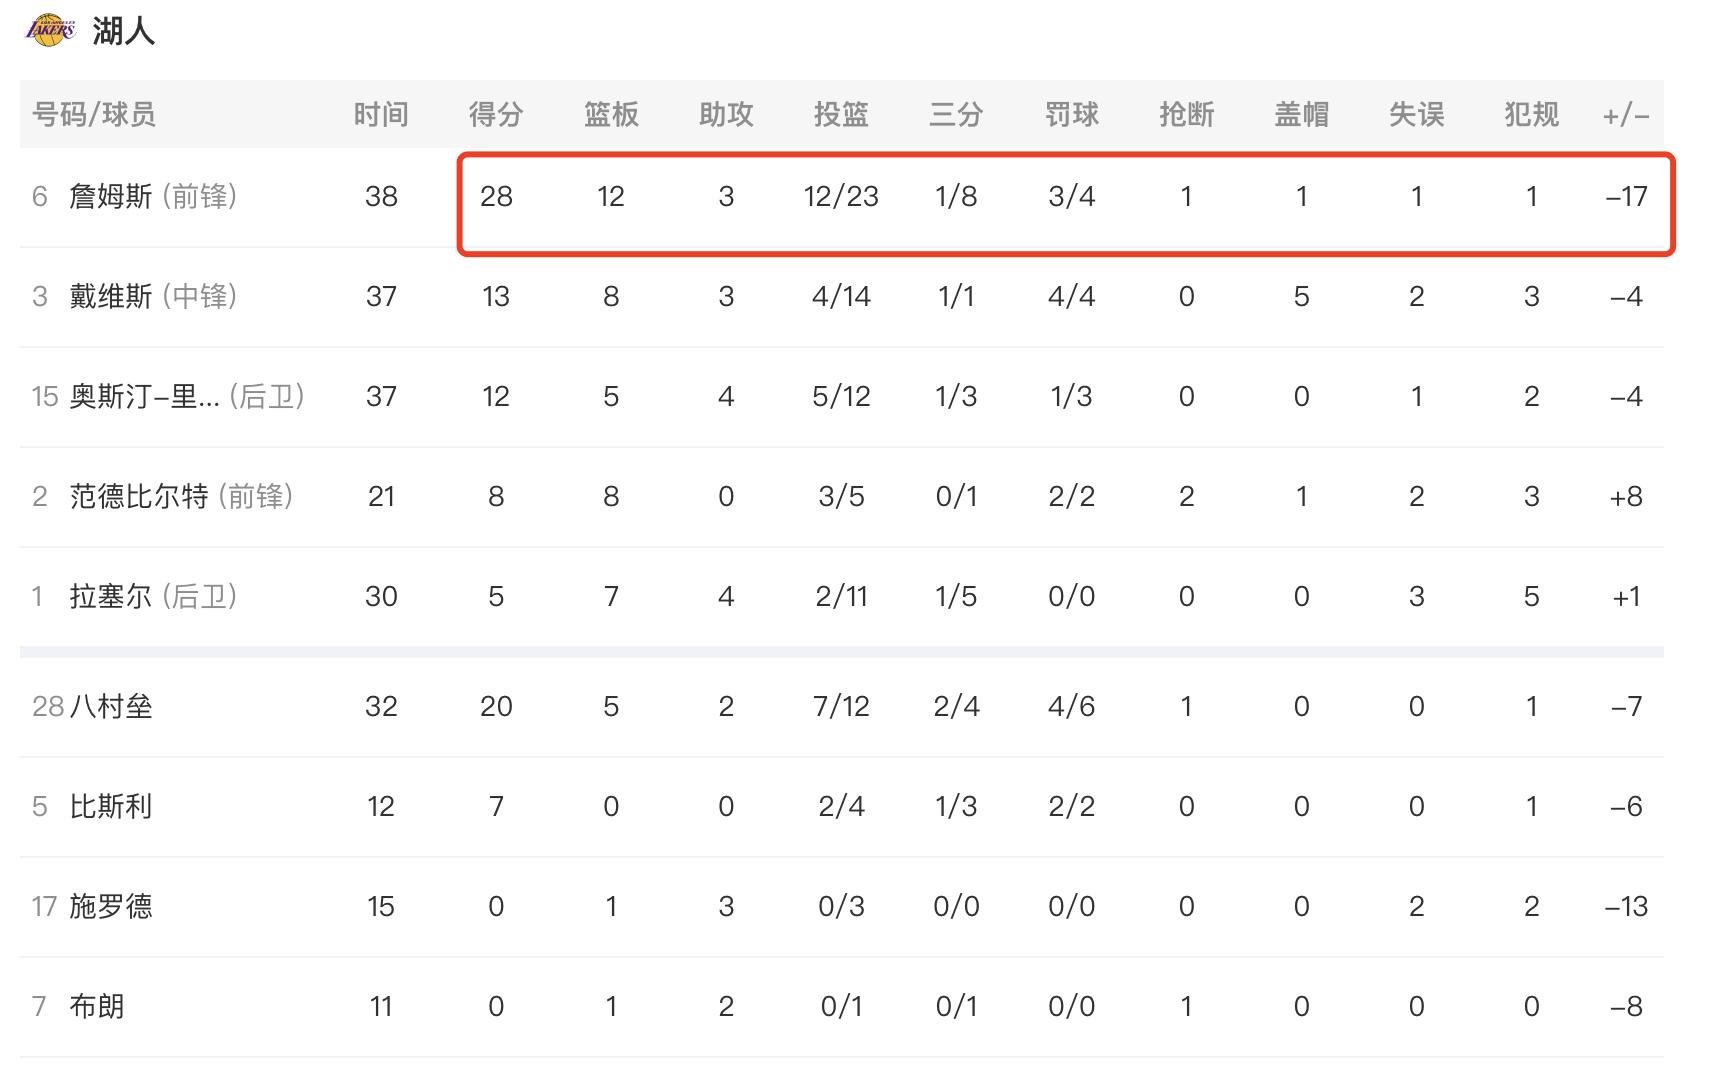点击「篮板」列表头

point(611,114)
